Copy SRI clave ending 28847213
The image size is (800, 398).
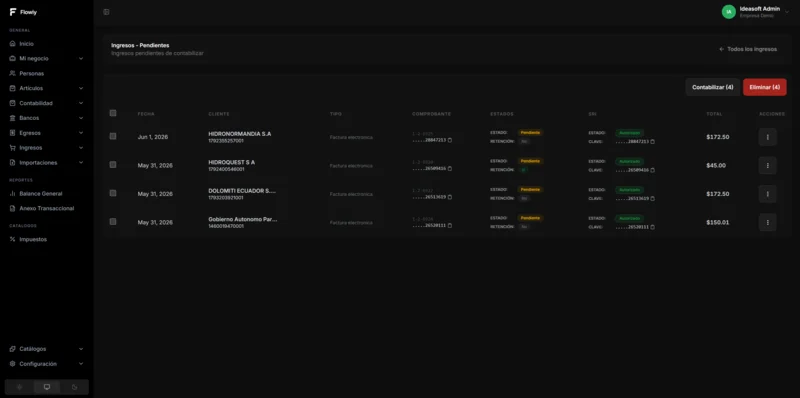[653, 142]
